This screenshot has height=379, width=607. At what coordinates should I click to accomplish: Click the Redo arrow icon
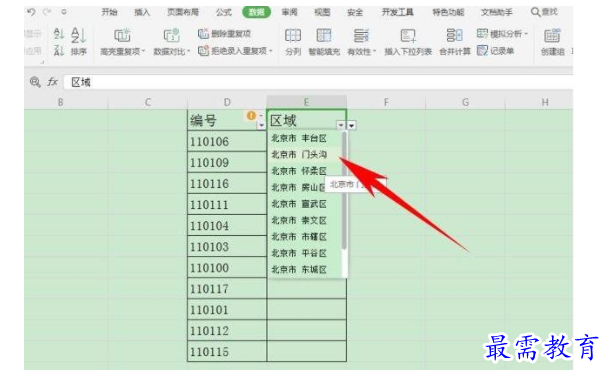tap(47, 12)
